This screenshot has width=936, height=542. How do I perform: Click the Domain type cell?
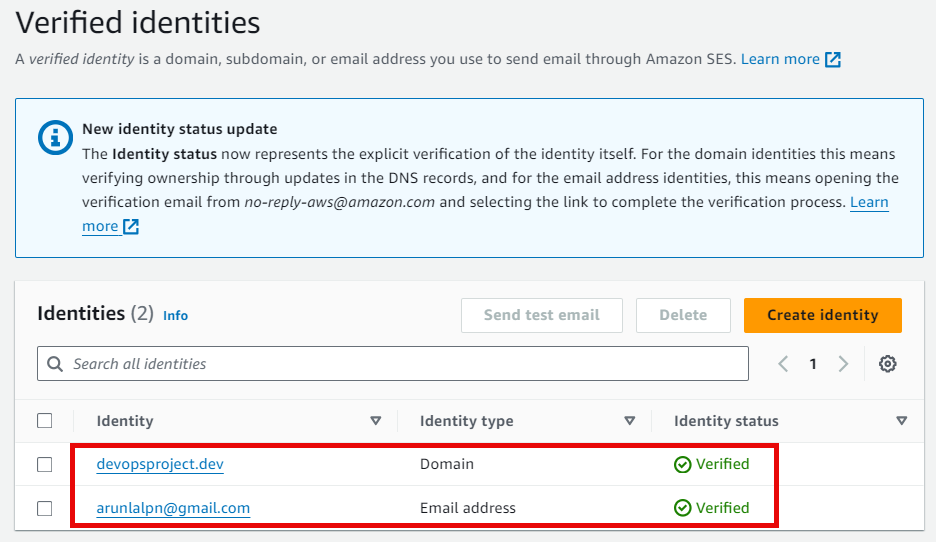pos(447,464)
